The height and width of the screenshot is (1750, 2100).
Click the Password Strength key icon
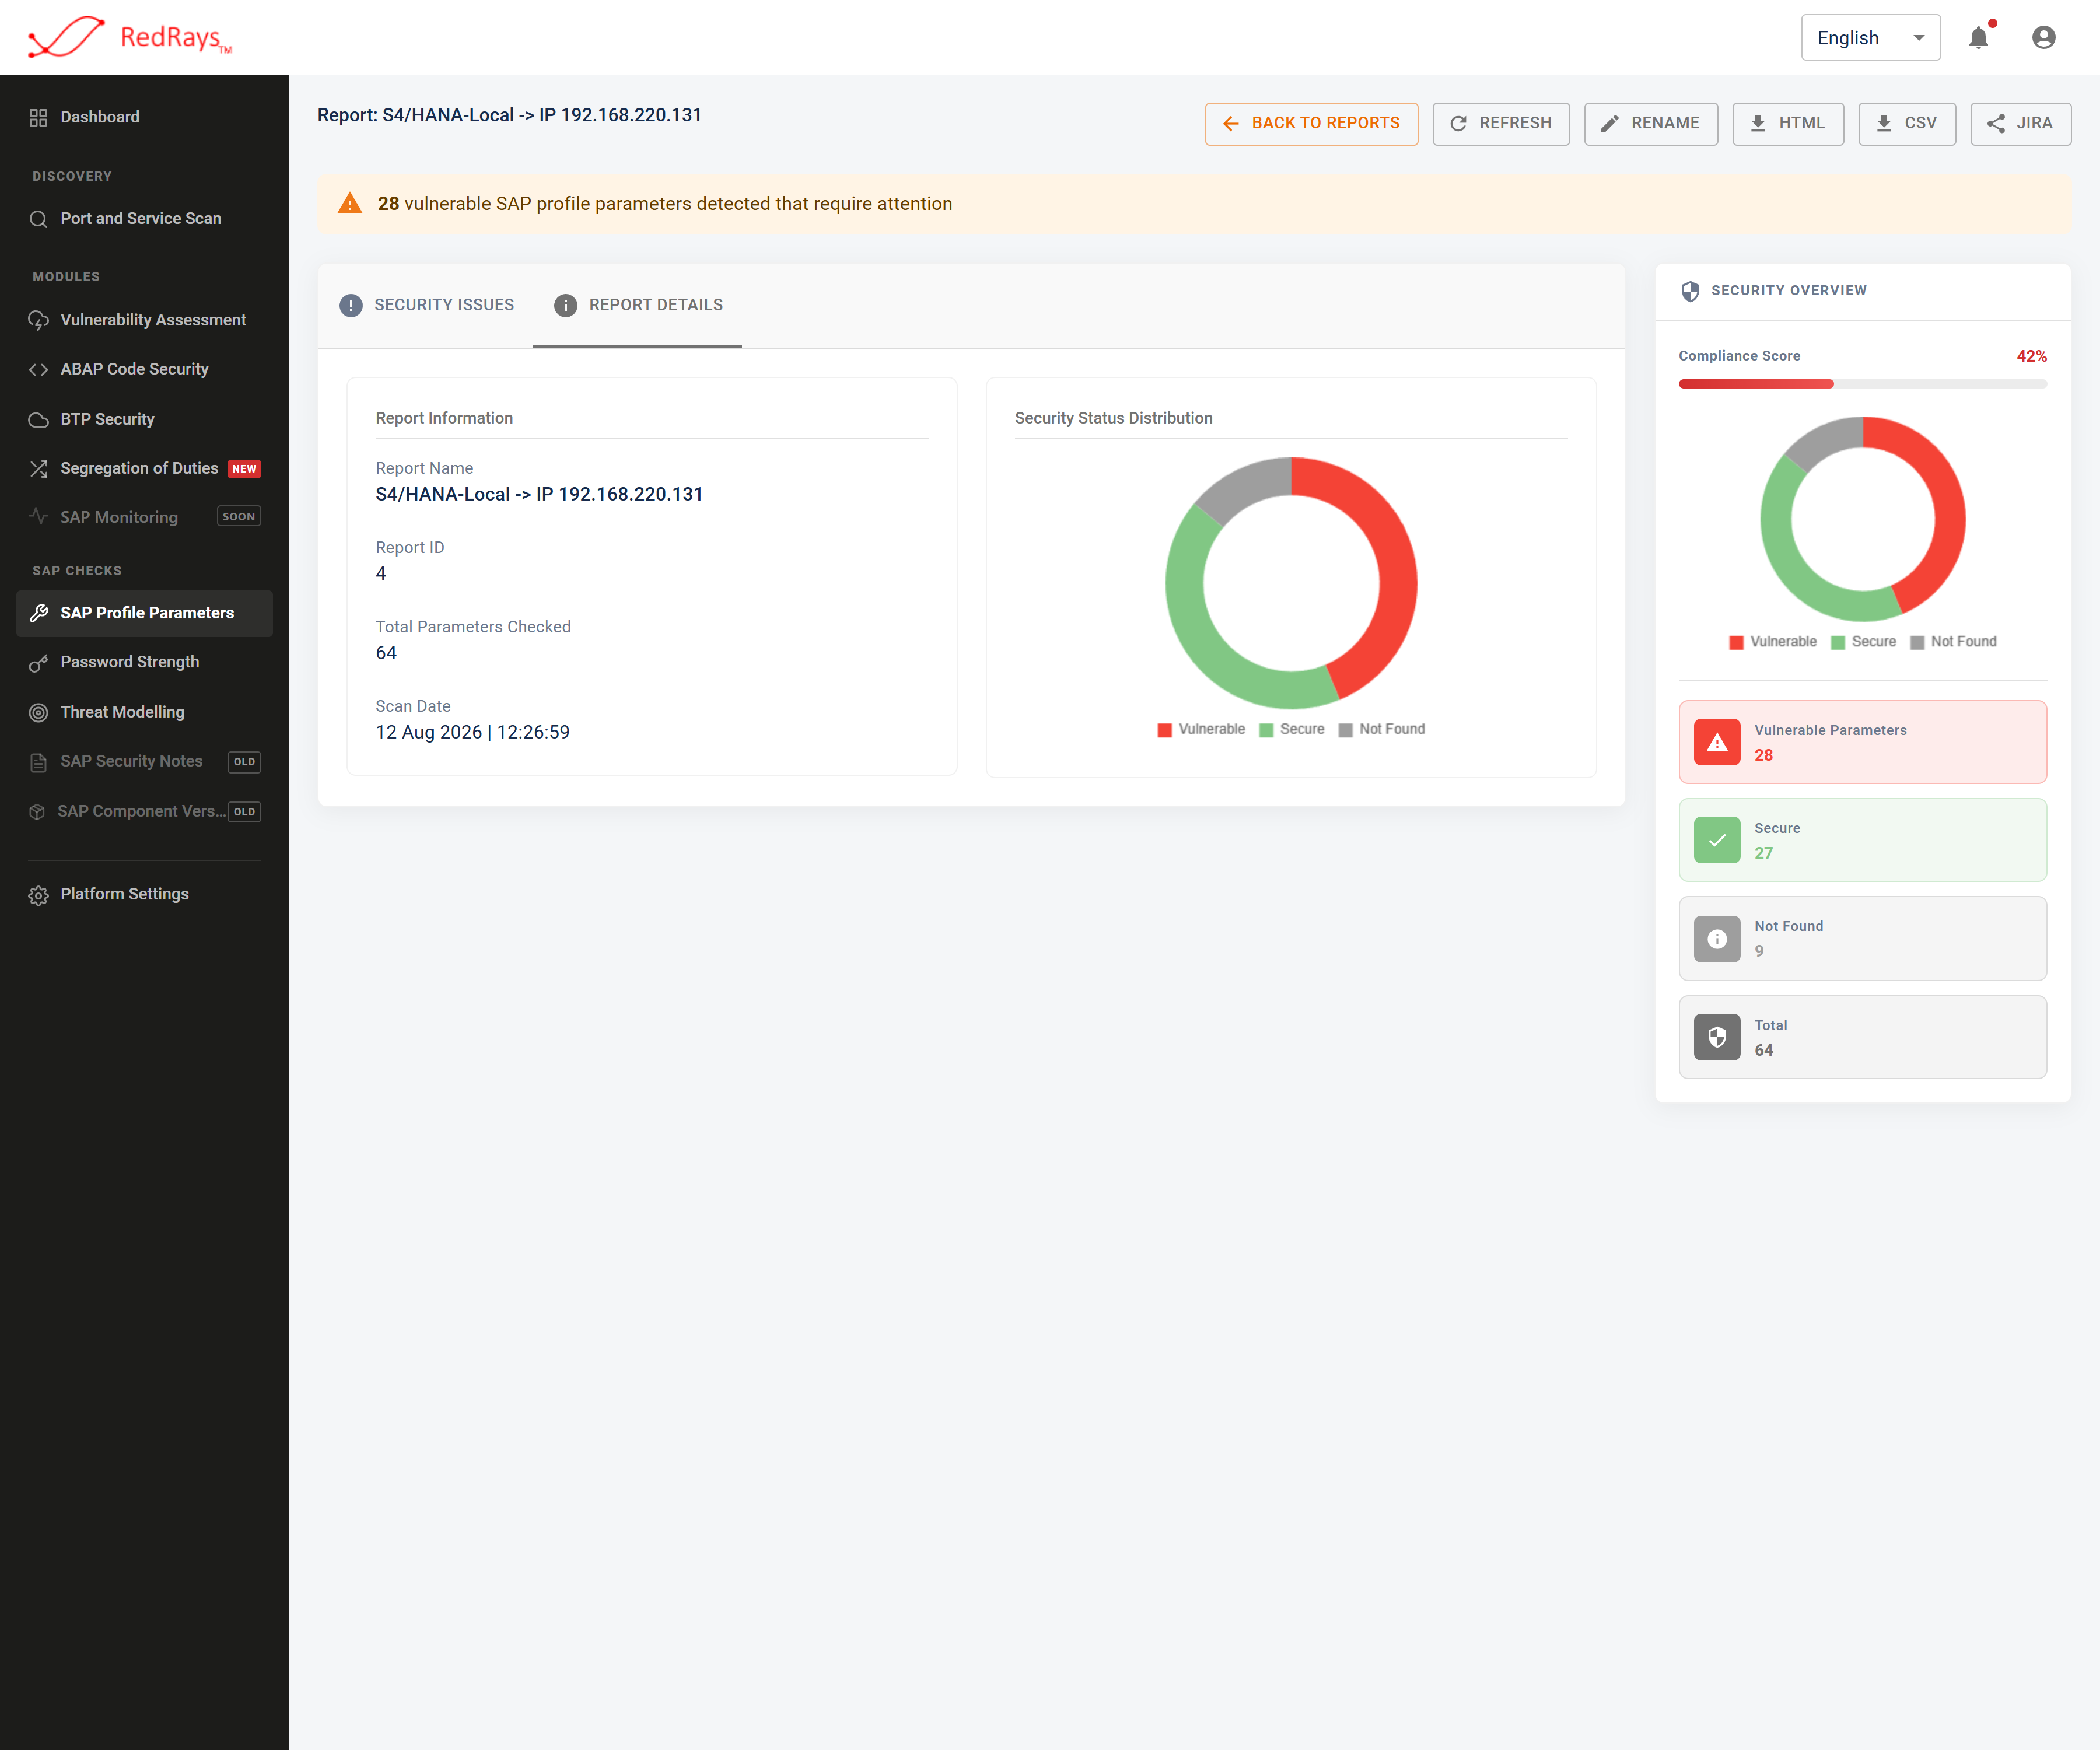point(38,663)
